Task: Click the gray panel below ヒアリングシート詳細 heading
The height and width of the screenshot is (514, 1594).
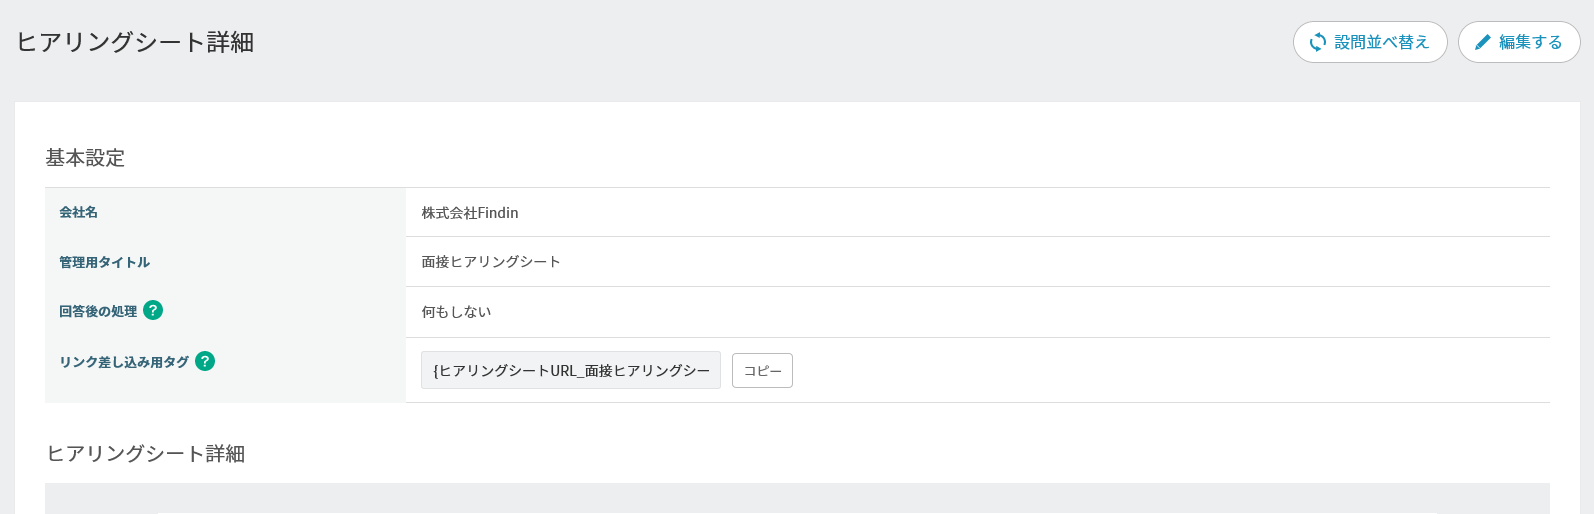Action: (797, 498)
